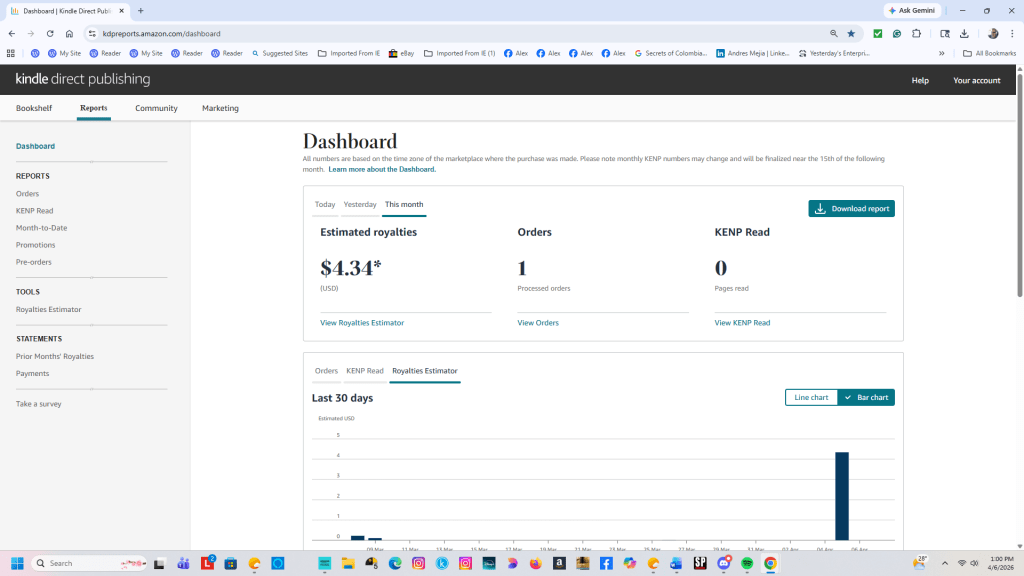The width and height of the screenshot is (1024, 576).
Task: Switch chart to Line chart
Action: (x=811, y=397)
